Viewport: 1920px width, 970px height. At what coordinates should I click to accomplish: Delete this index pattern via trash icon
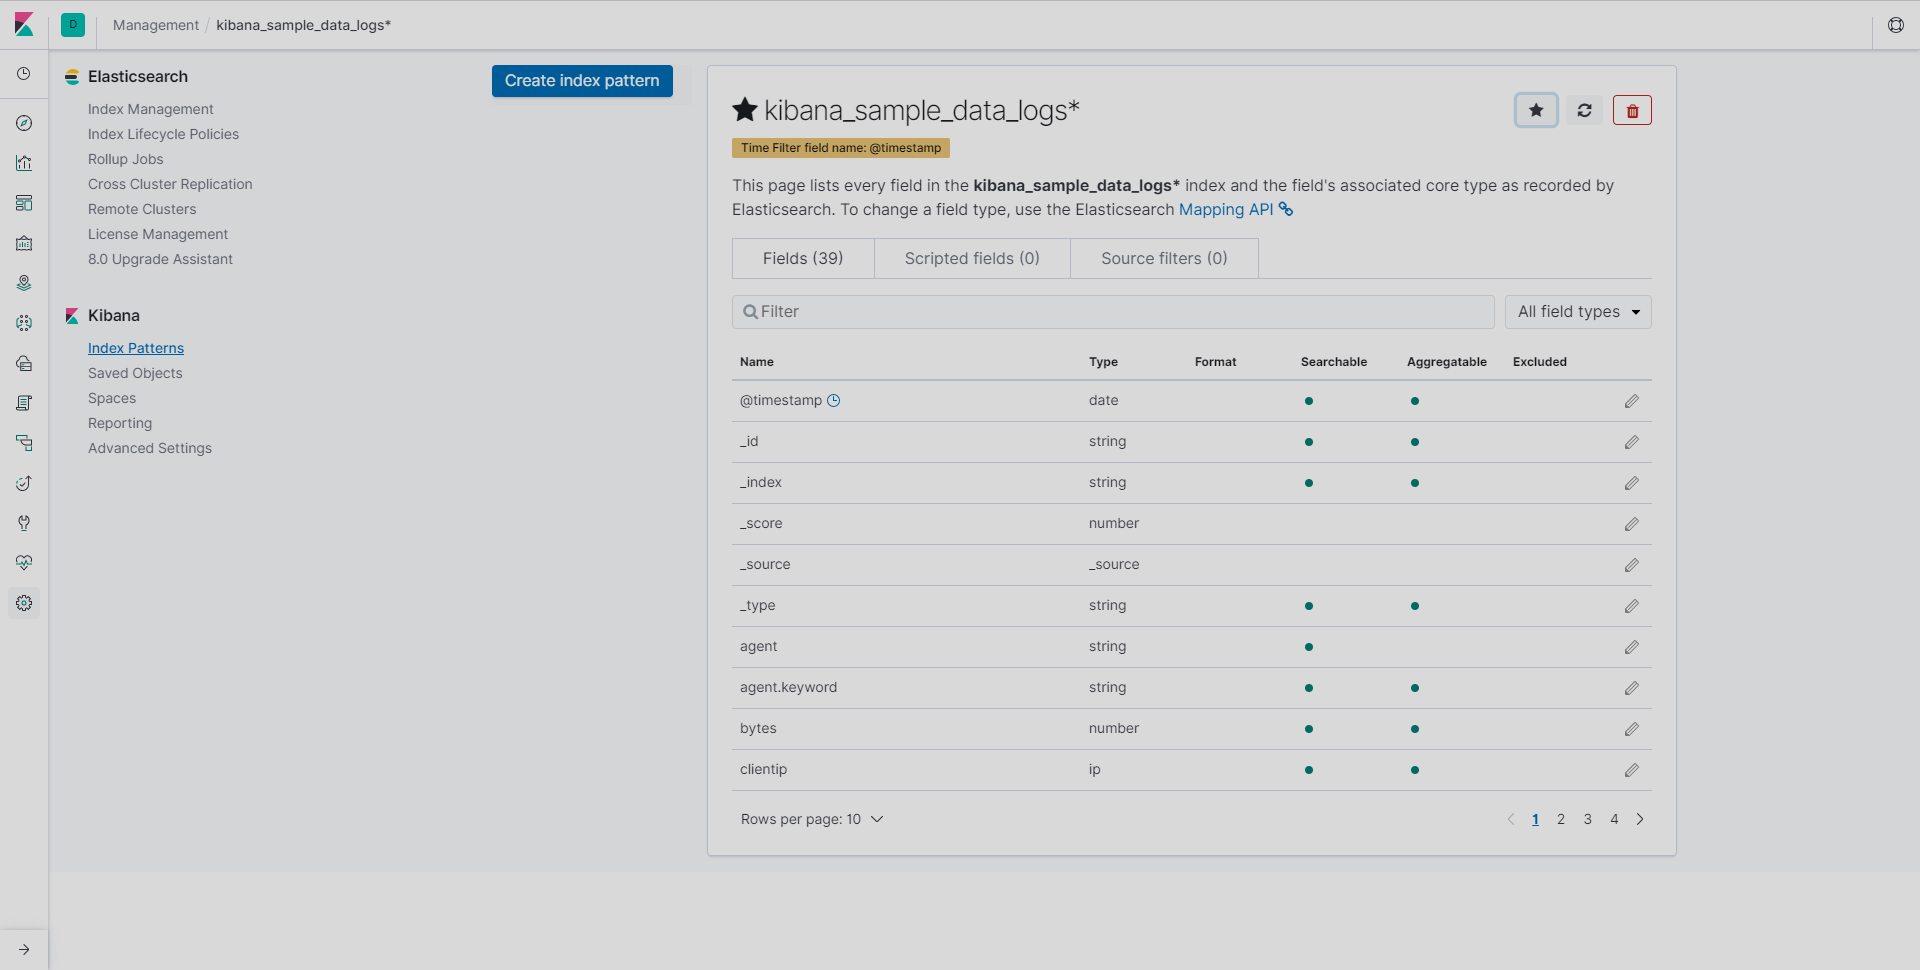click(x=1632, y=110)
